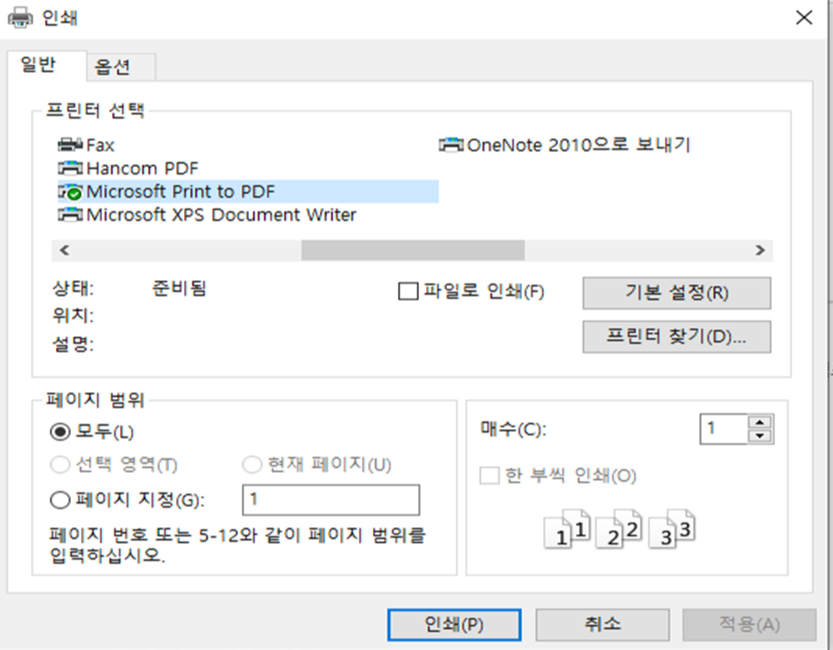The image size is (833, 650).
Task: Choose the 페이지 지정(G) radio button
Action: coord(60,500)
